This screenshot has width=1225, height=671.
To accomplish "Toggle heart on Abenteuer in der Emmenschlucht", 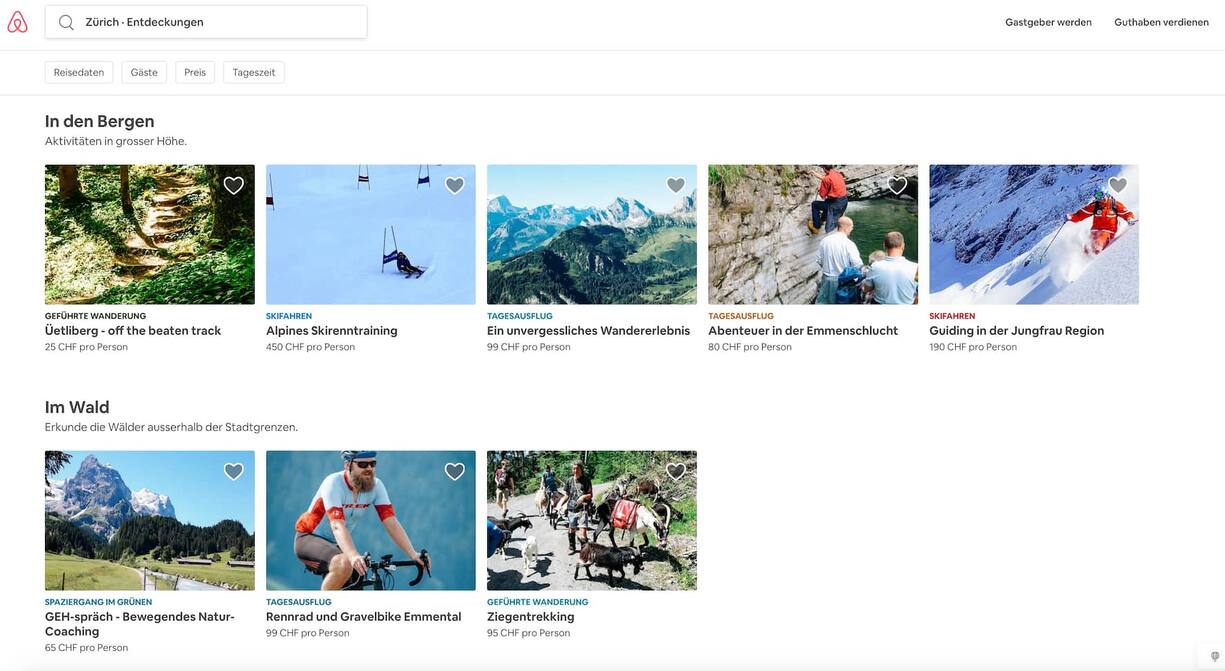I will point(897,186).
